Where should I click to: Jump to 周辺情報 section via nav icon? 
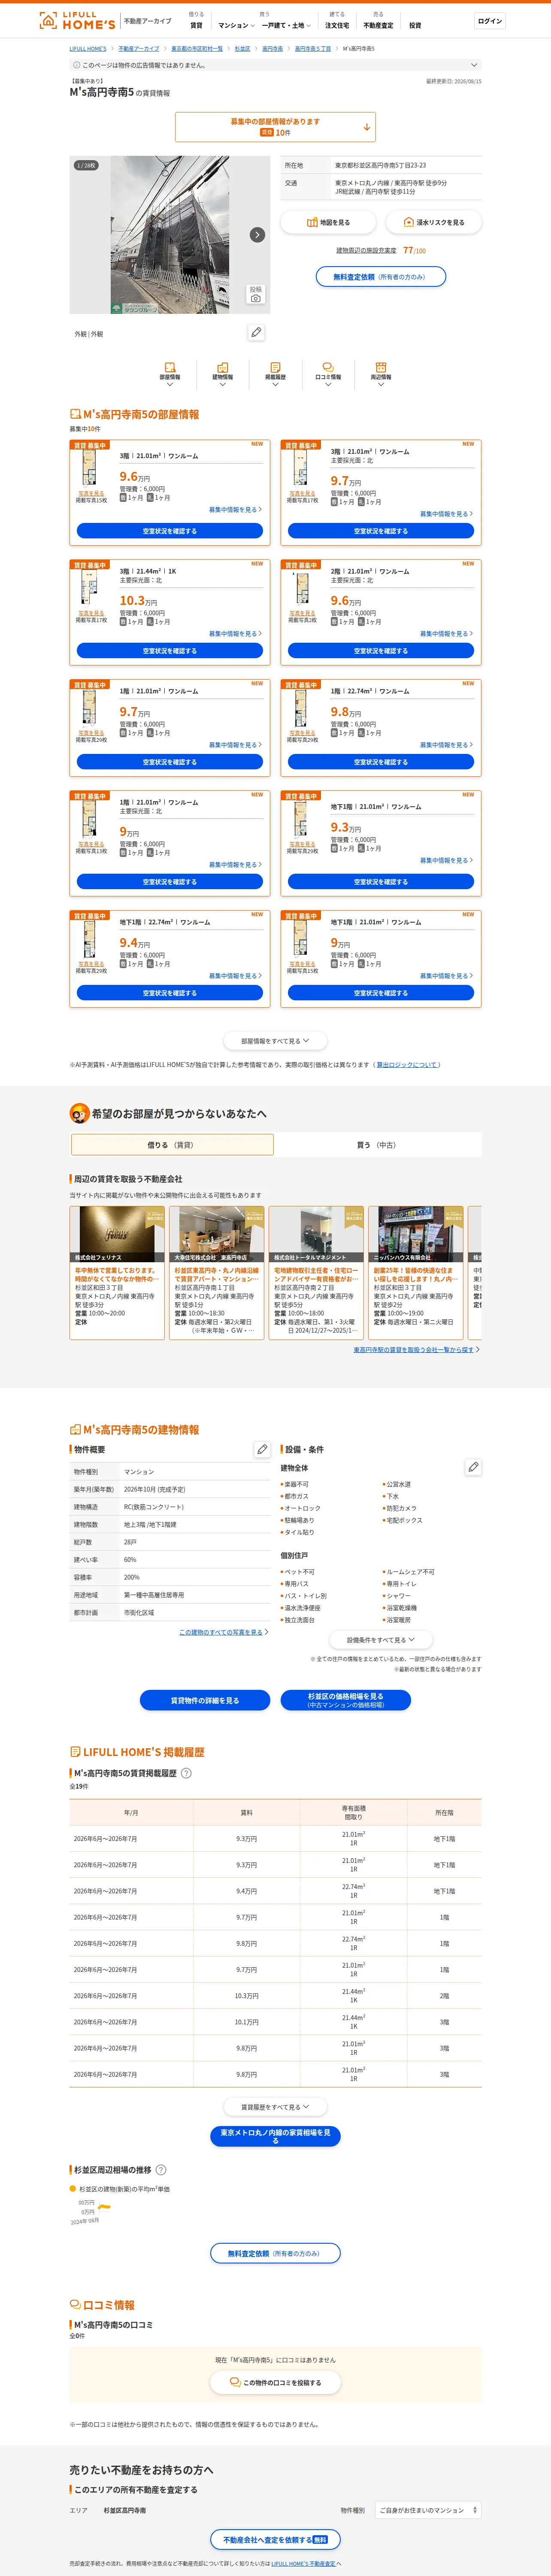(x=380, y=374)
